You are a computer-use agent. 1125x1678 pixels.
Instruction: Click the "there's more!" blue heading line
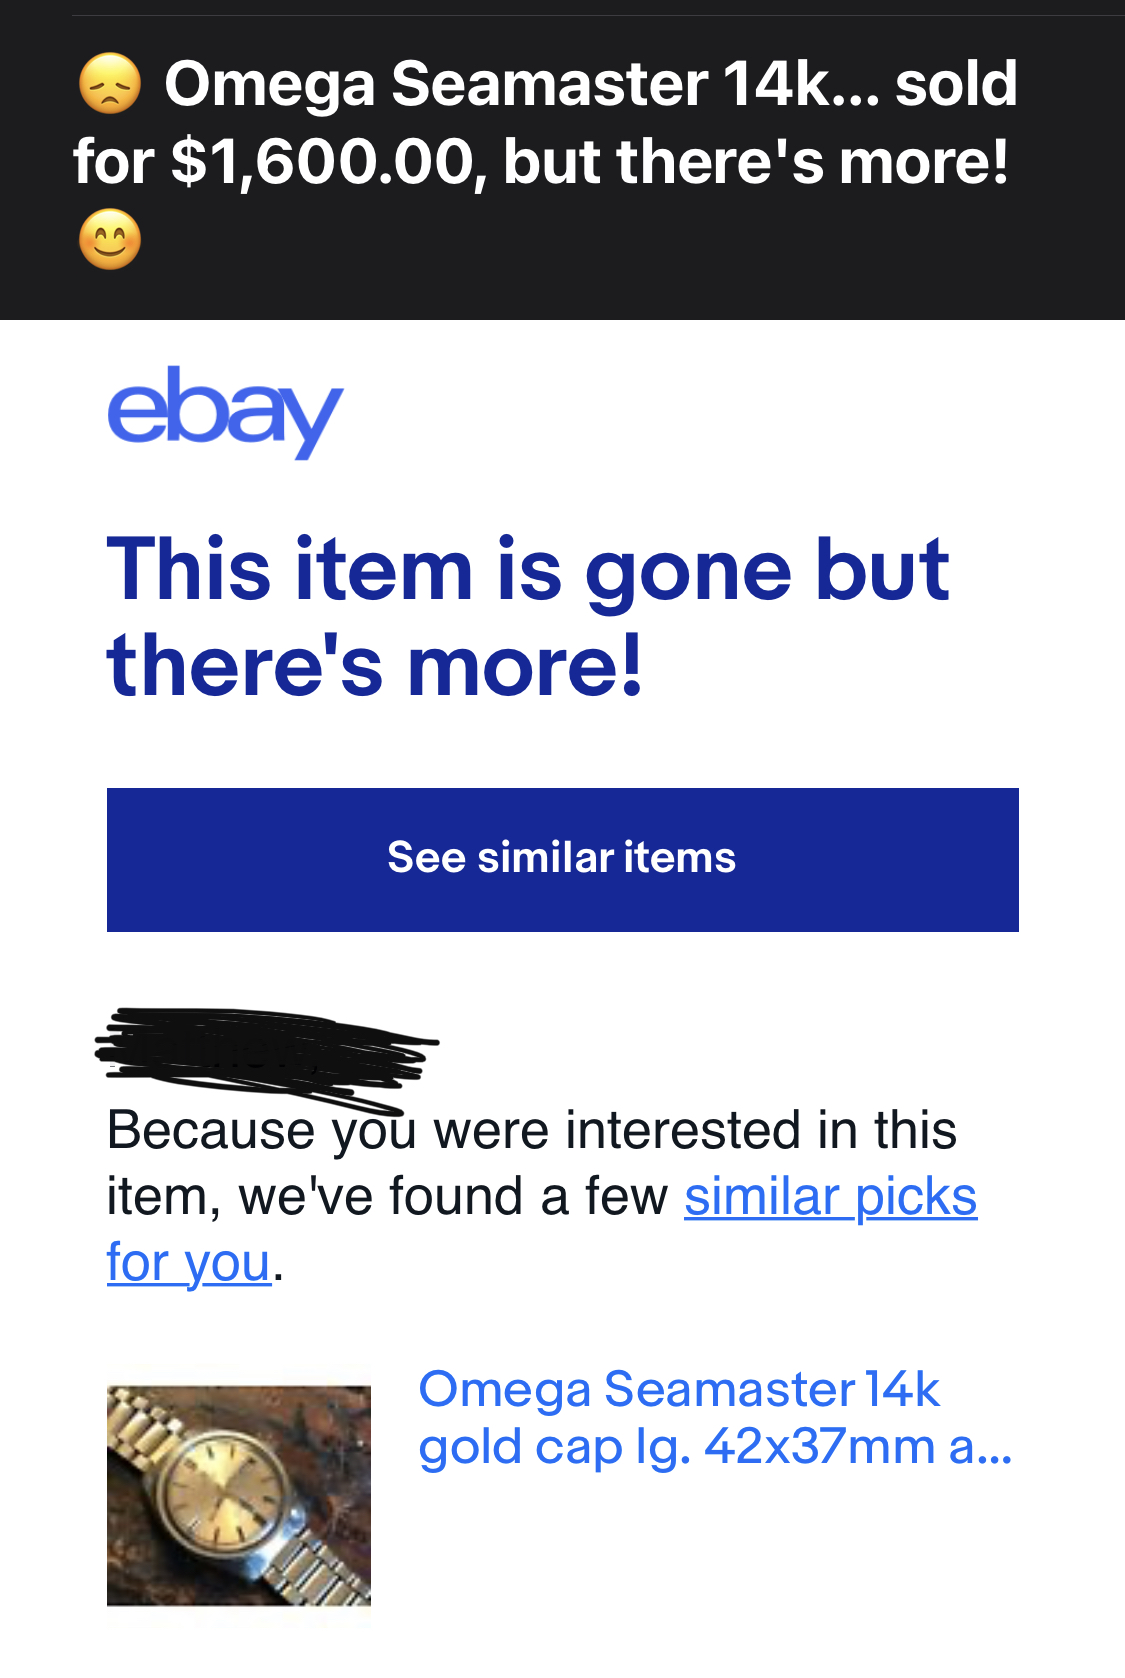click(375, 666)
